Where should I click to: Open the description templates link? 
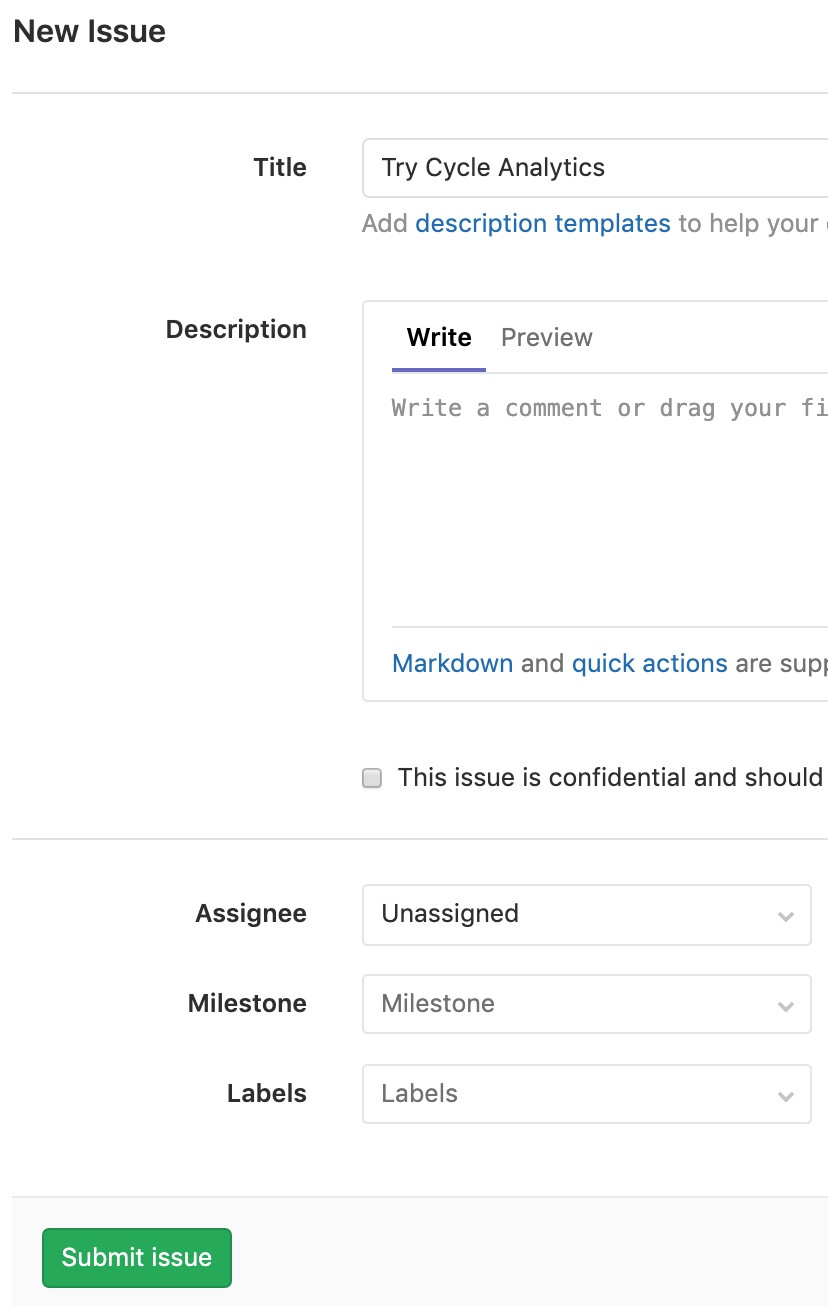(x=542, y=223)
